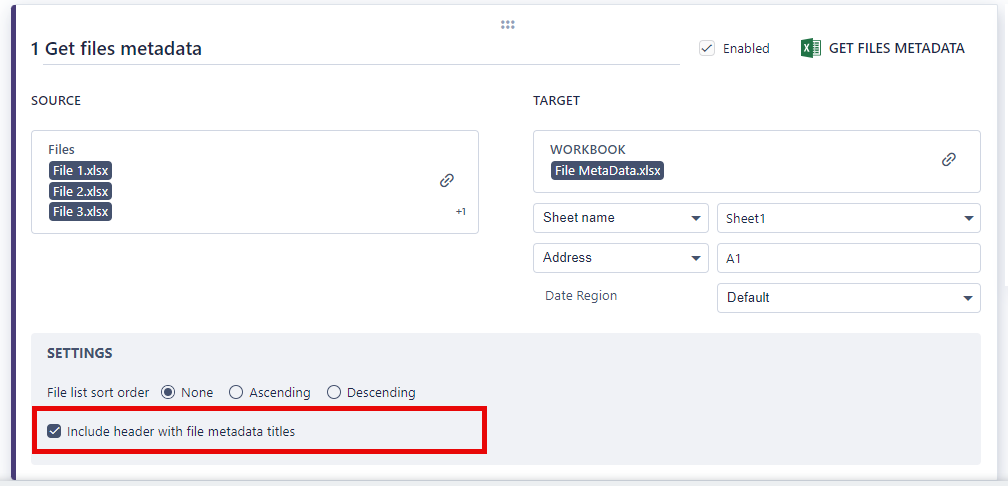The height and width of the screenshot is (486, 1008).
Task: Click the A1 address input field
Action: 849,258
